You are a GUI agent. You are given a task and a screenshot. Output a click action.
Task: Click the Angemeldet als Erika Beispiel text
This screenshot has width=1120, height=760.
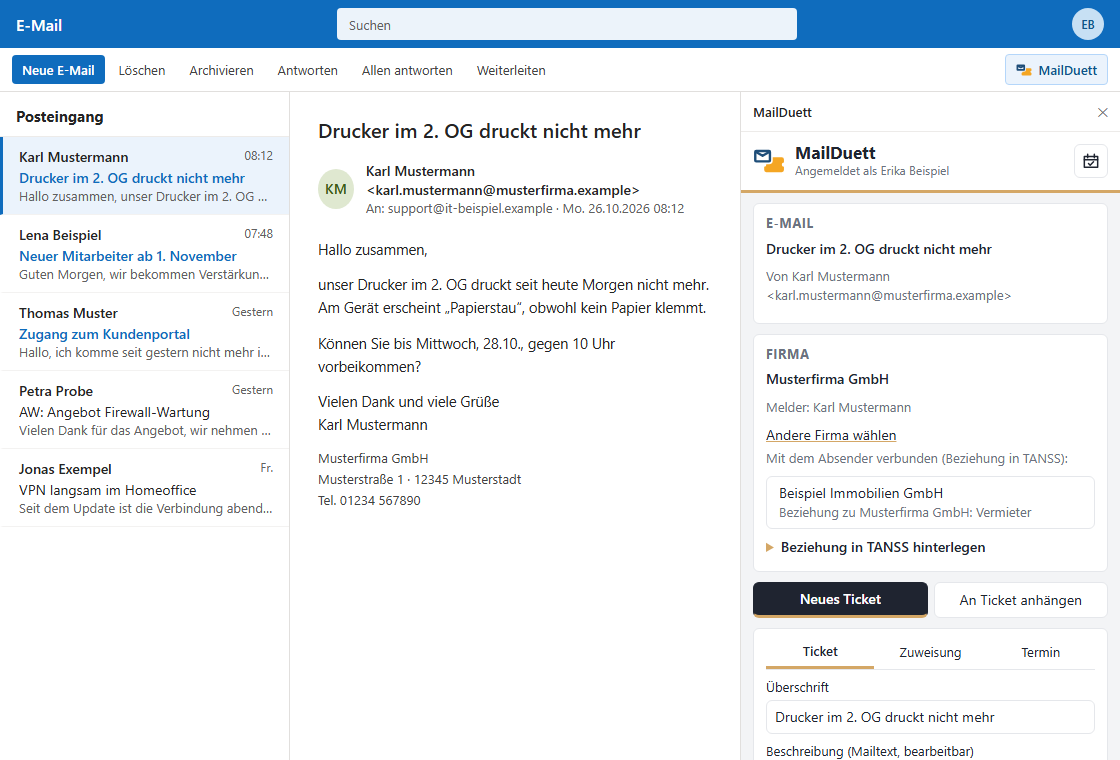click(871, 171)
